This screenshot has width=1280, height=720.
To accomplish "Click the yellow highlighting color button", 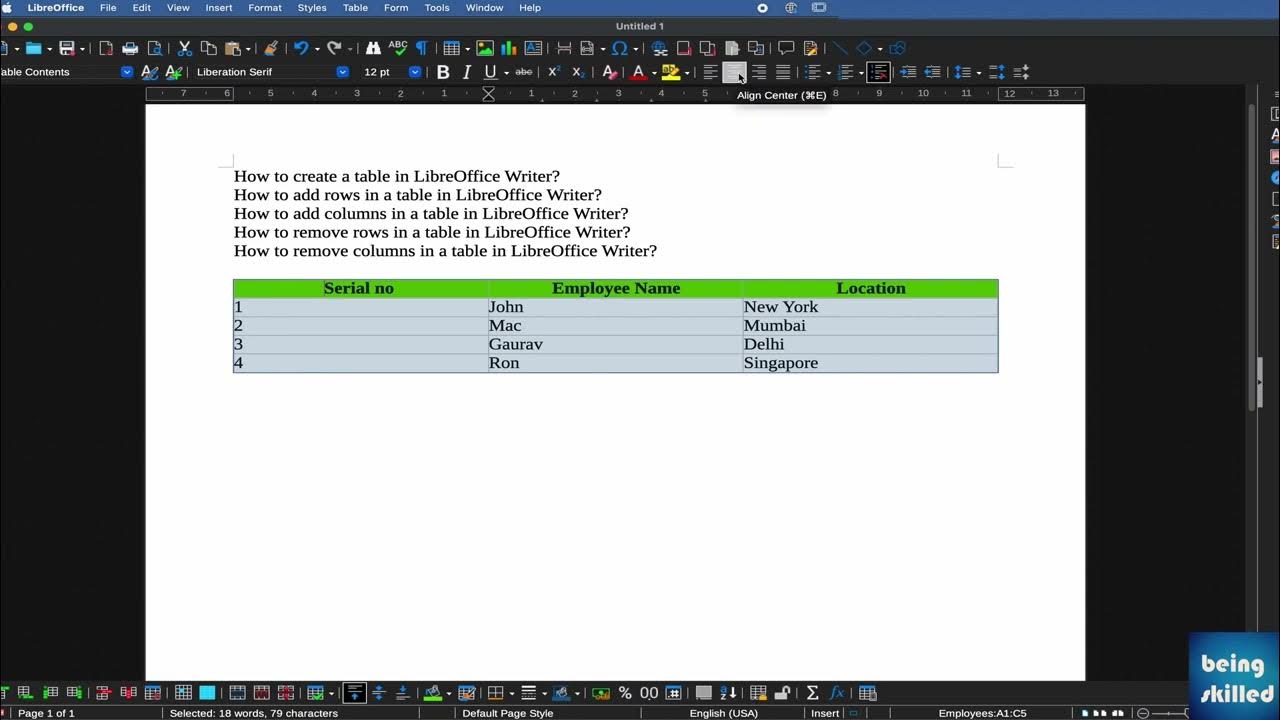I will 670,72.
